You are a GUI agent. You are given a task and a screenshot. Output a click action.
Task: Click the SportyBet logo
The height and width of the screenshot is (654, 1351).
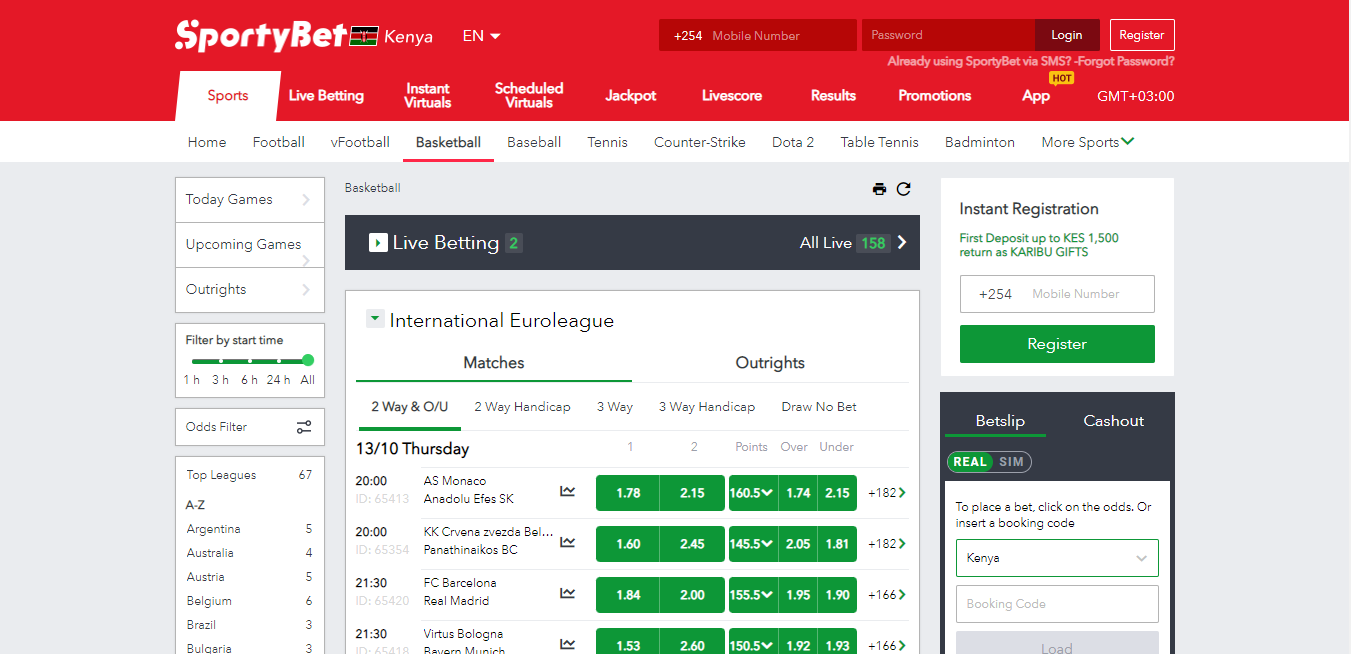pos(261,35)
